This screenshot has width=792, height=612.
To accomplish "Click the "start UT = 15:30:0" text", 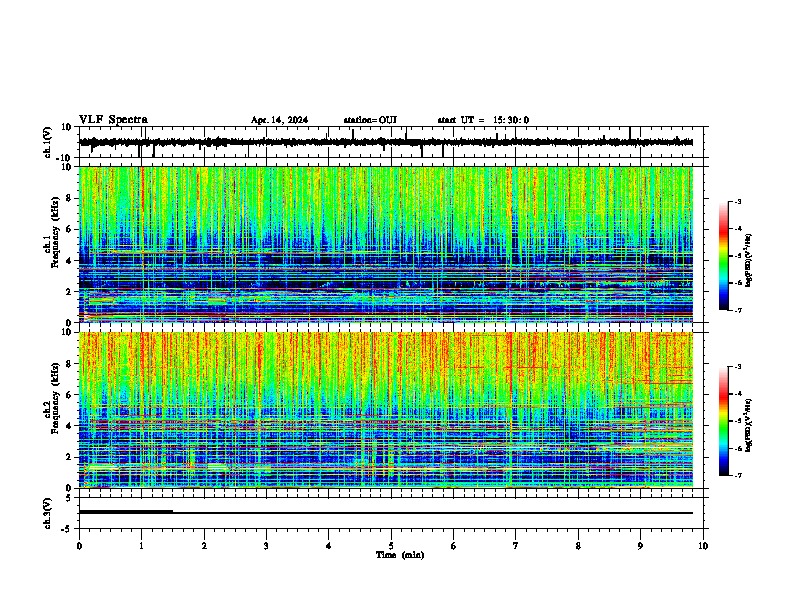I will [483, 120].
